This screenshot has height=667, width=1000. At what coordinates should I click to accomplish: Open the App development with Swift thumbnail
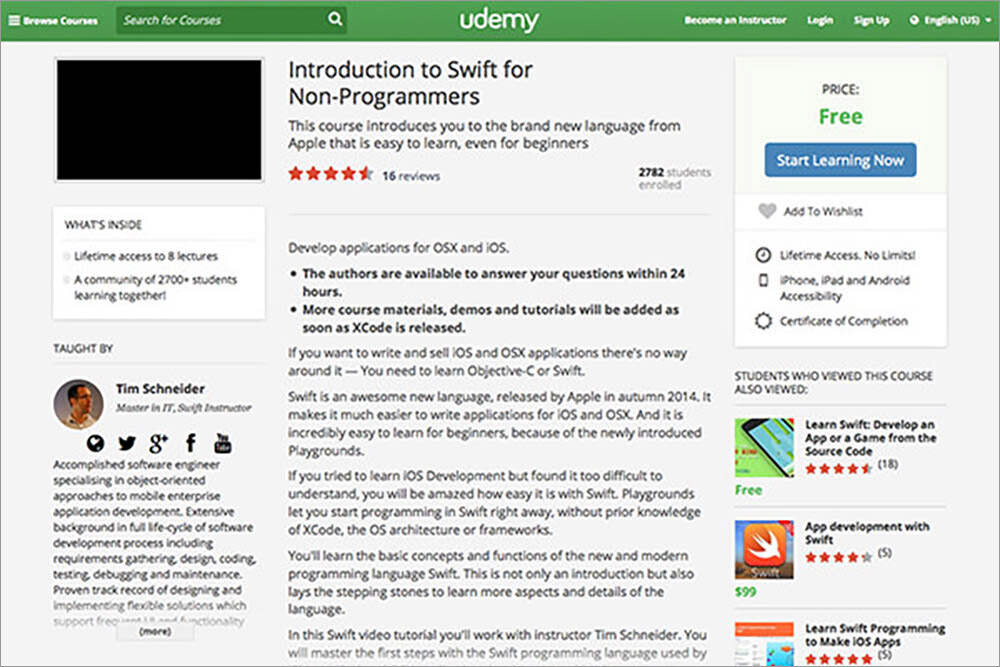[764, 550]
